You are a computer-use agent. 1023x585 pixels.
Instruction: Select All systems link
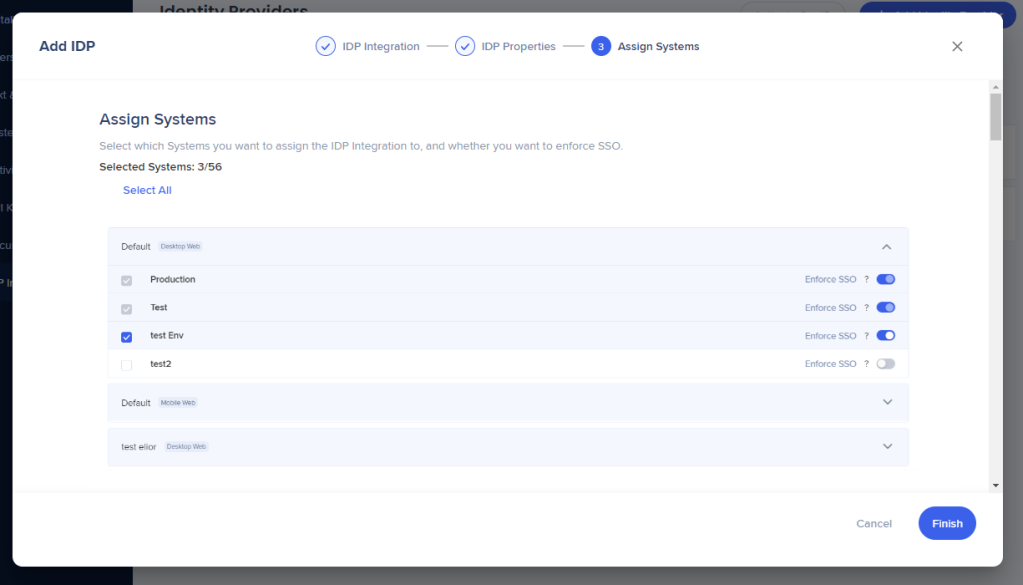point(147,190)
